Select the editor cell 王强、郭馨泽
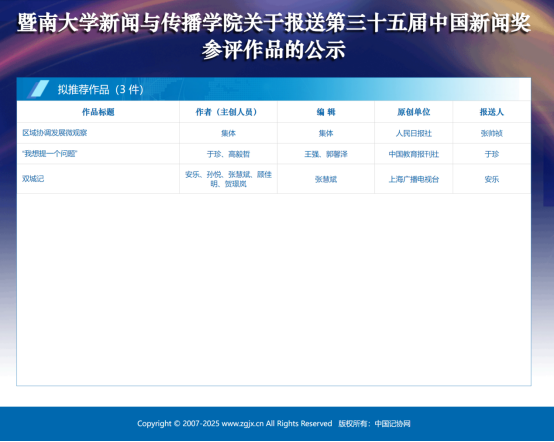This screenshot has height=442, width=554. [326, 154]
